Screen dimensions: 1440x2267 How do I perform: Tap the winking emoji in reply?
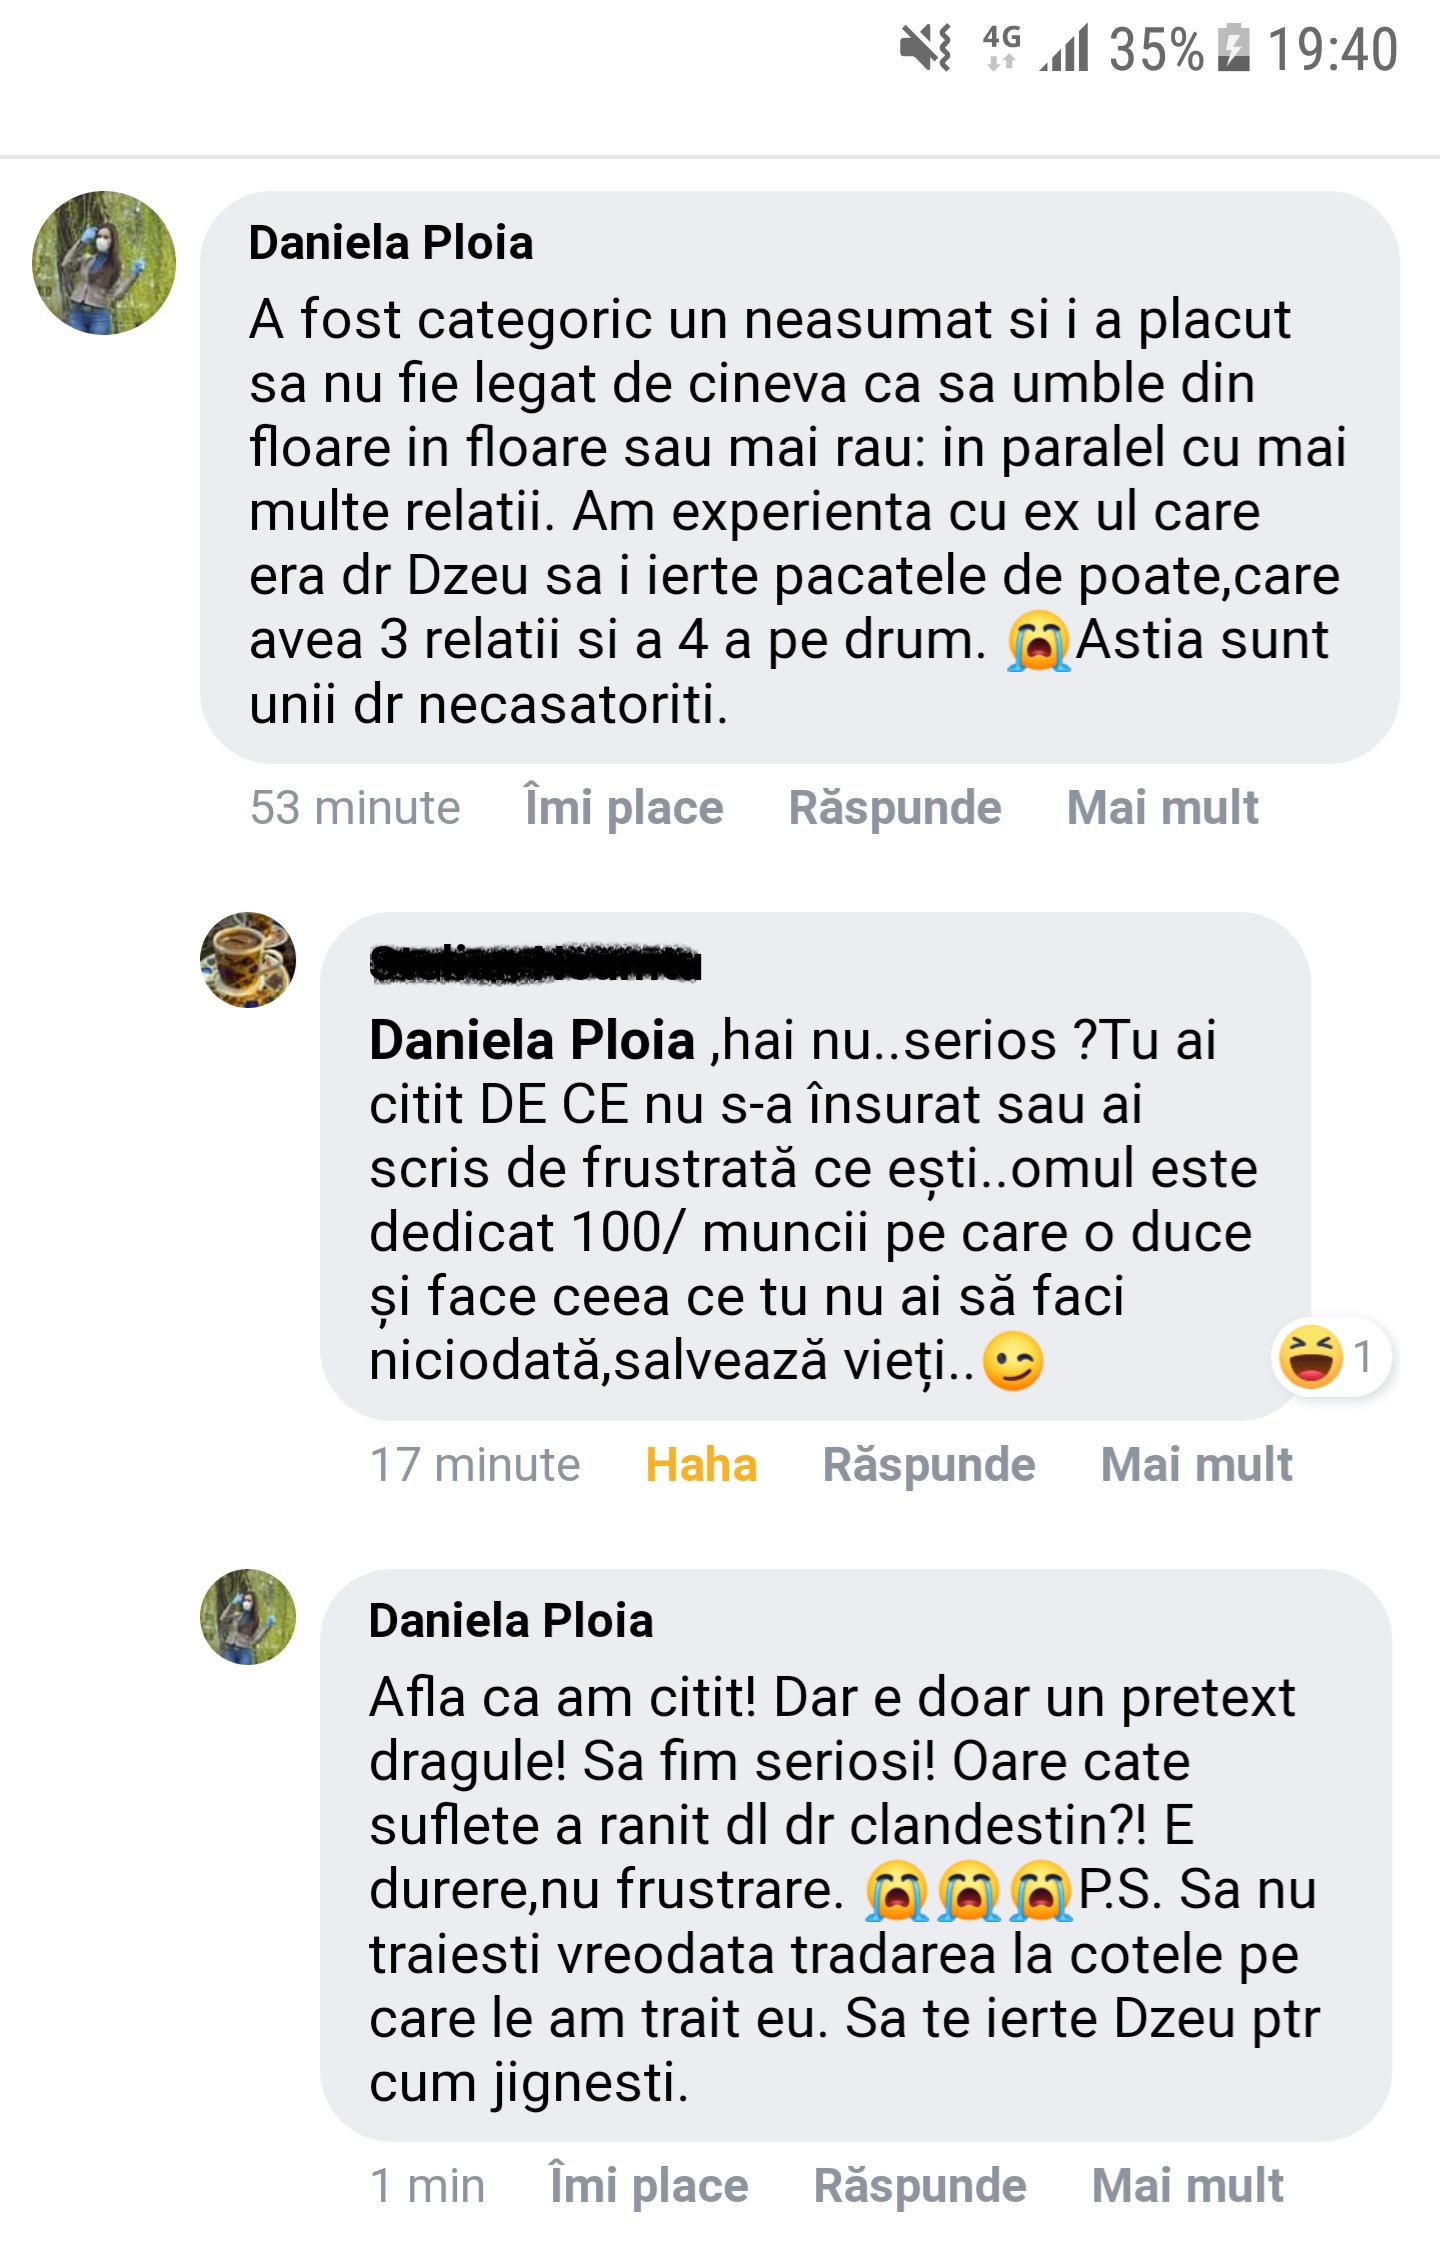pos(1013,1362)
